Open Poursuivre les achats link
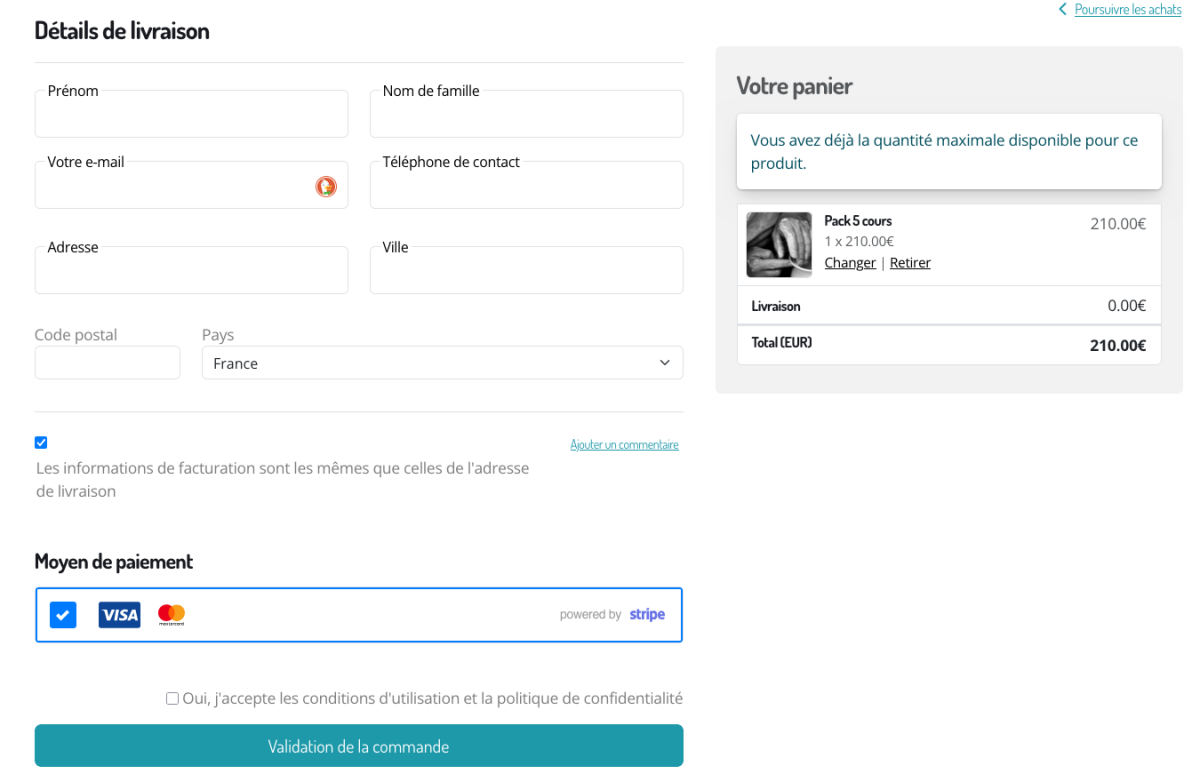 [x=1127, y=10]
